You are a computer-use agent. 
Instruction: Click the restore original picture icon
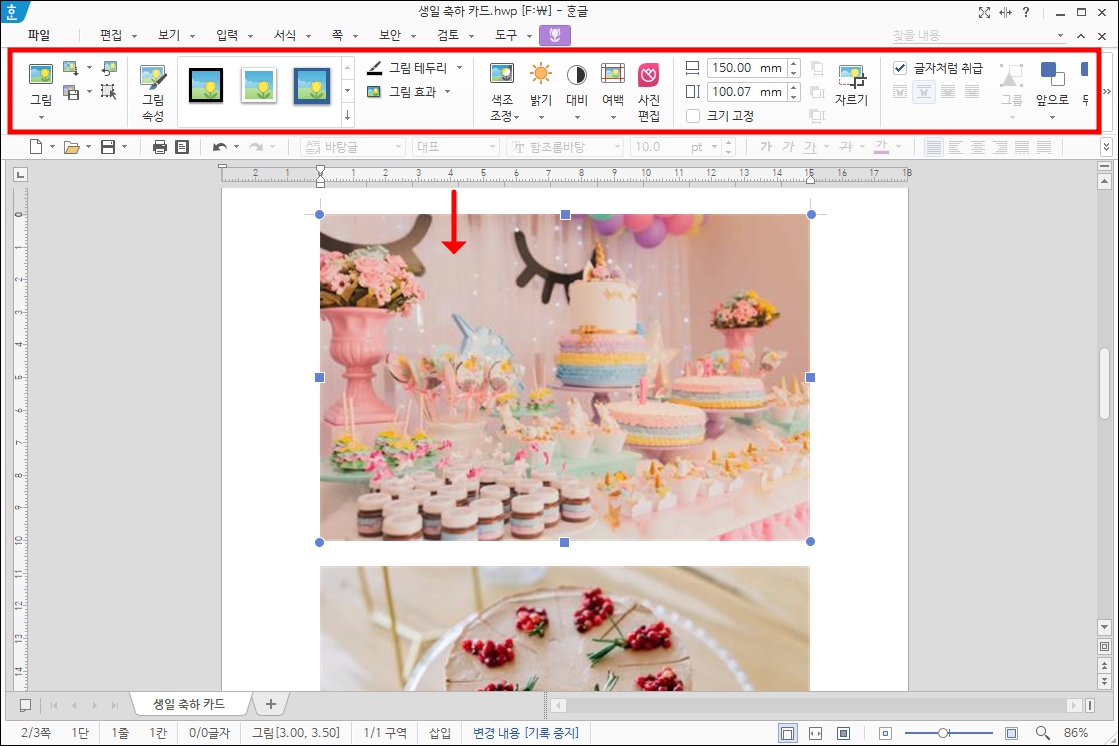[109, 68]
